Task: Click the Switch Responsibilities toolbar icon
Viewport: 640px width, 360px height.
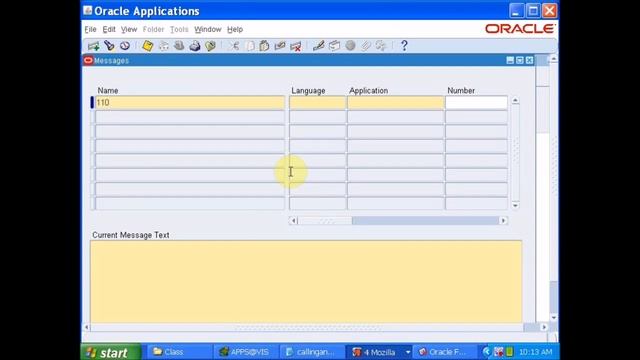Action: (x=179, y=46)
